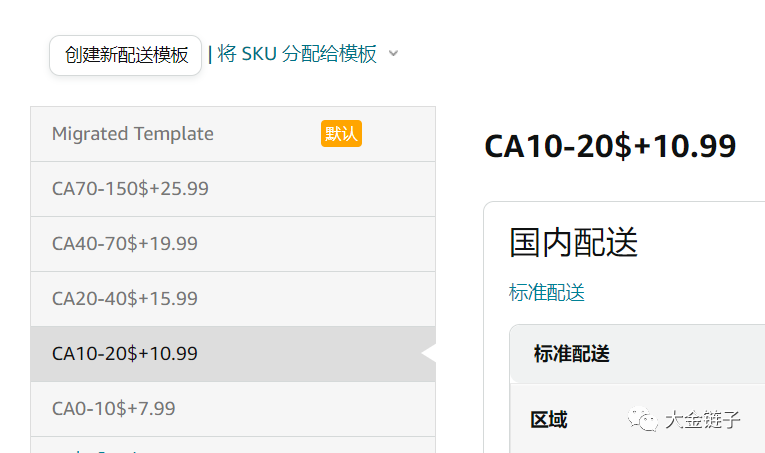
Task: Open the 将 SKU 分配给模板 link
Action: 297,54
